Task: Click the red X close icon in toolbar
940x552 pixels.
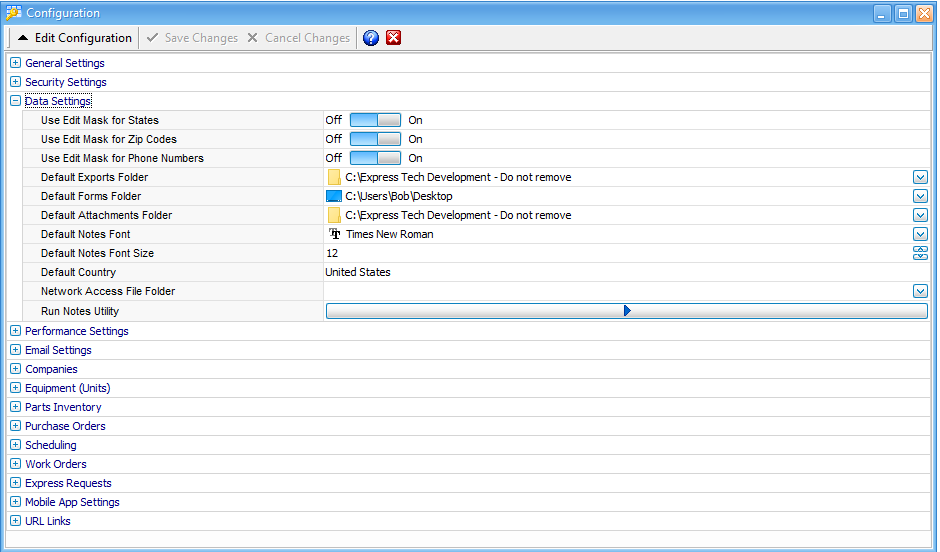Action: click(393, 38)
